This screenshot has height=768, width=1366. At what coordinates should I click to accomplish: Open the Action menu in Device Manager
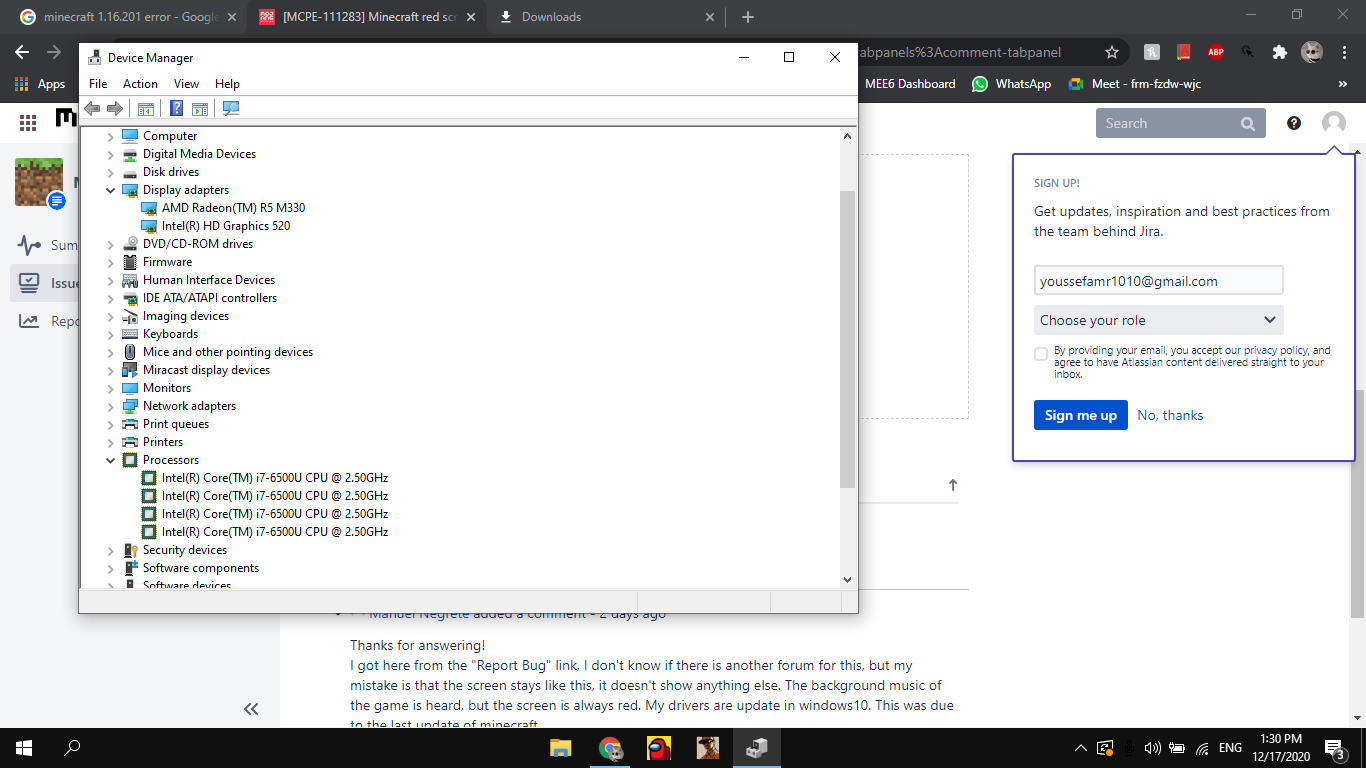pyautogui.click(x=140, y=84)
